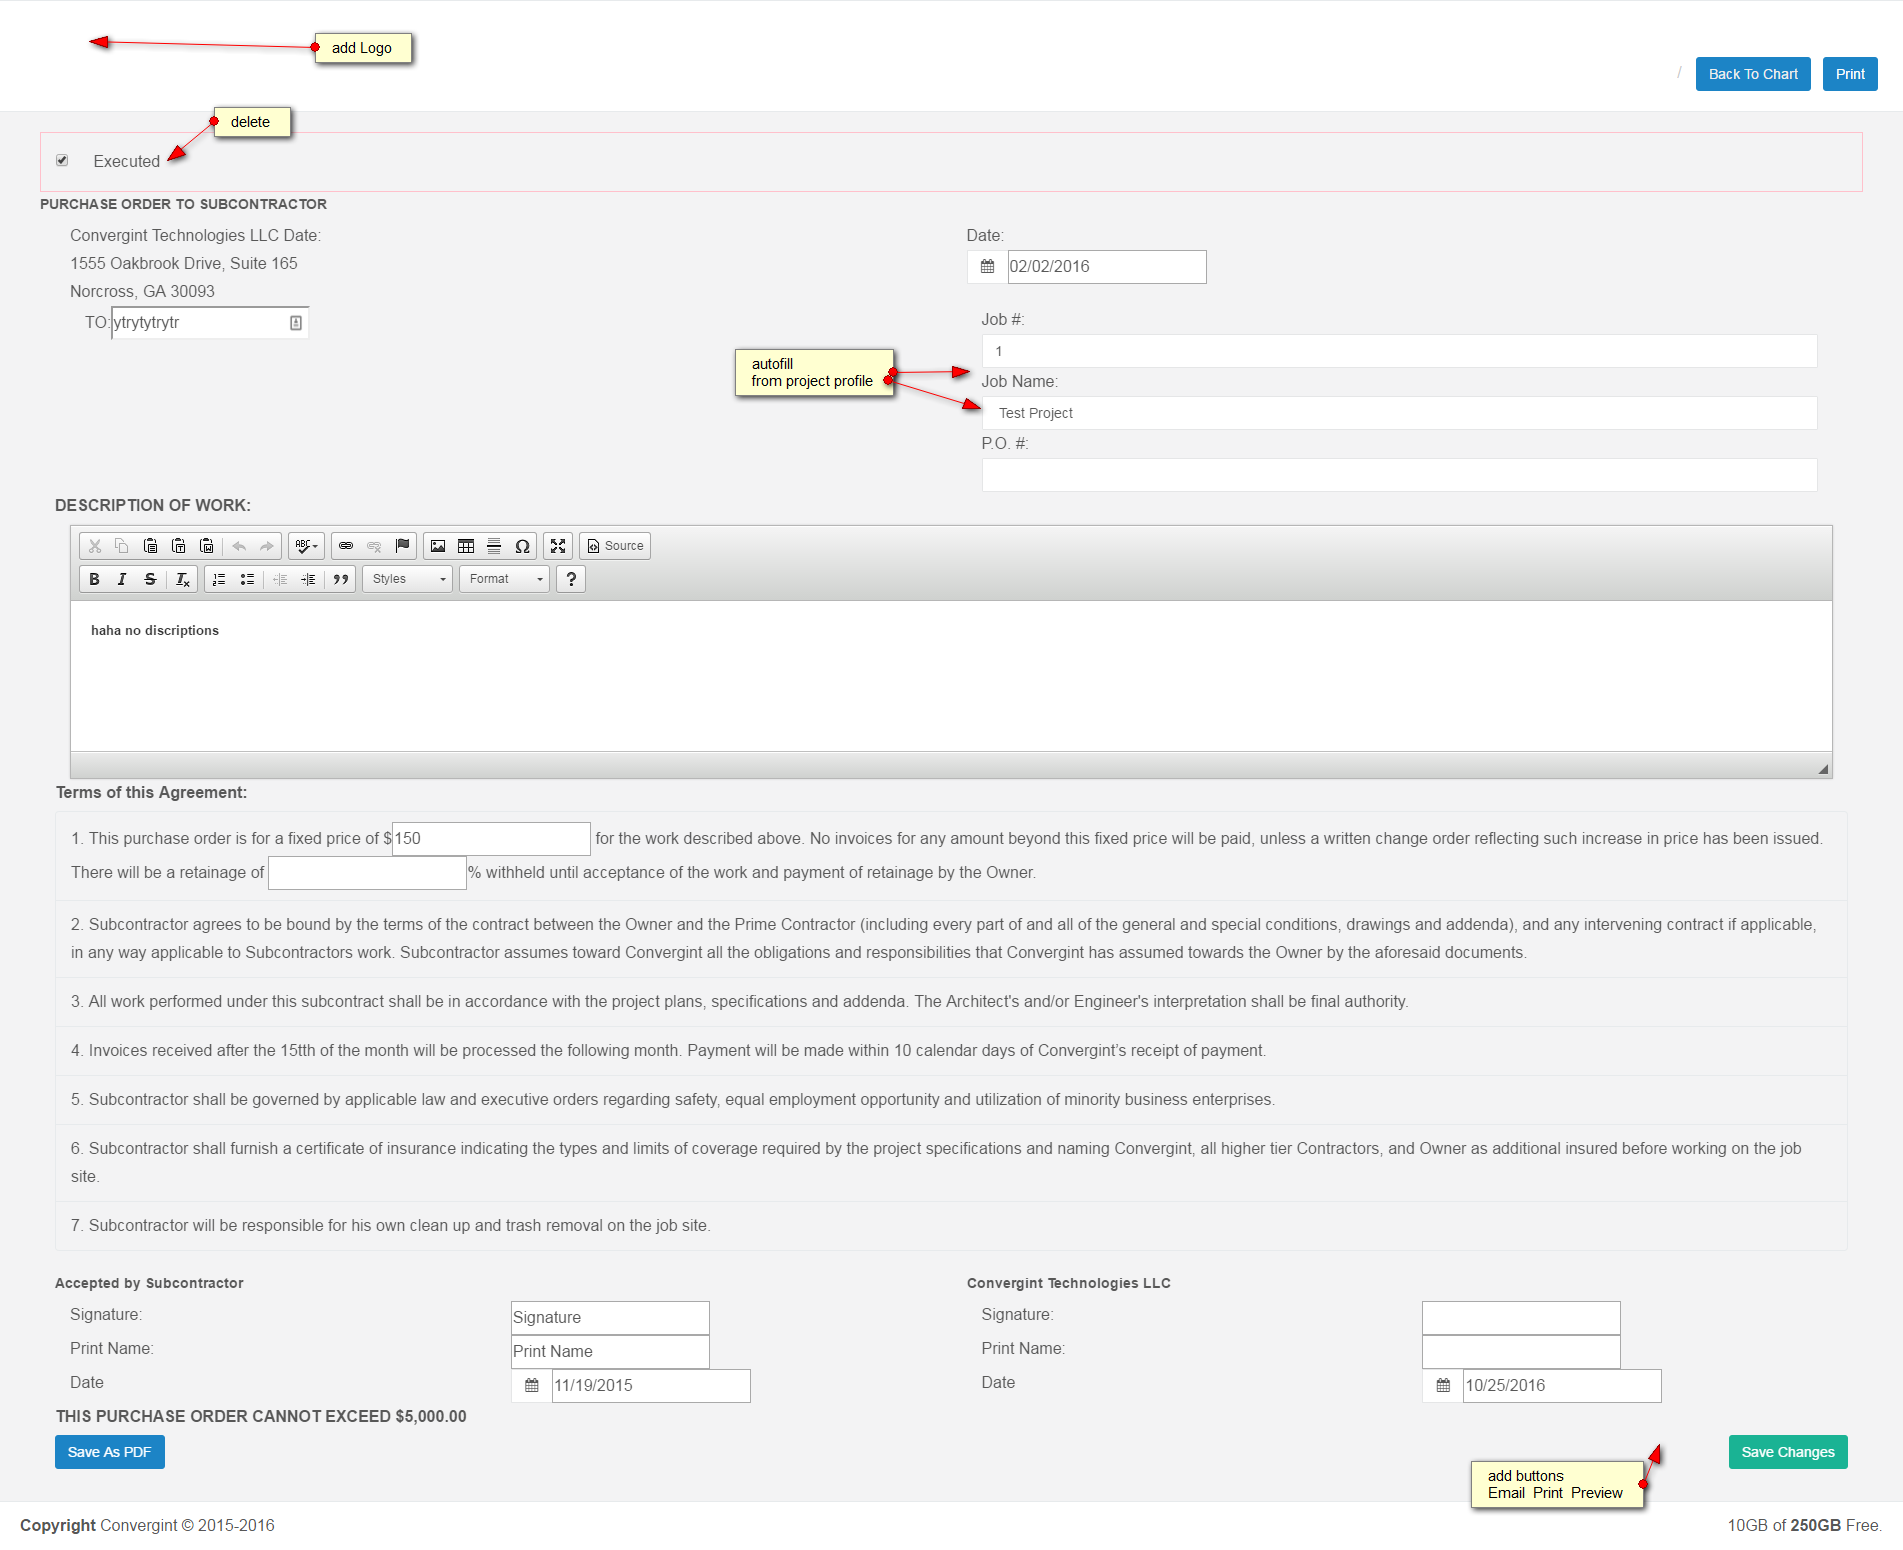Select Paste as plain text icon
The width and height of the screenshot is (1903, 1550).
coord(178,546)
